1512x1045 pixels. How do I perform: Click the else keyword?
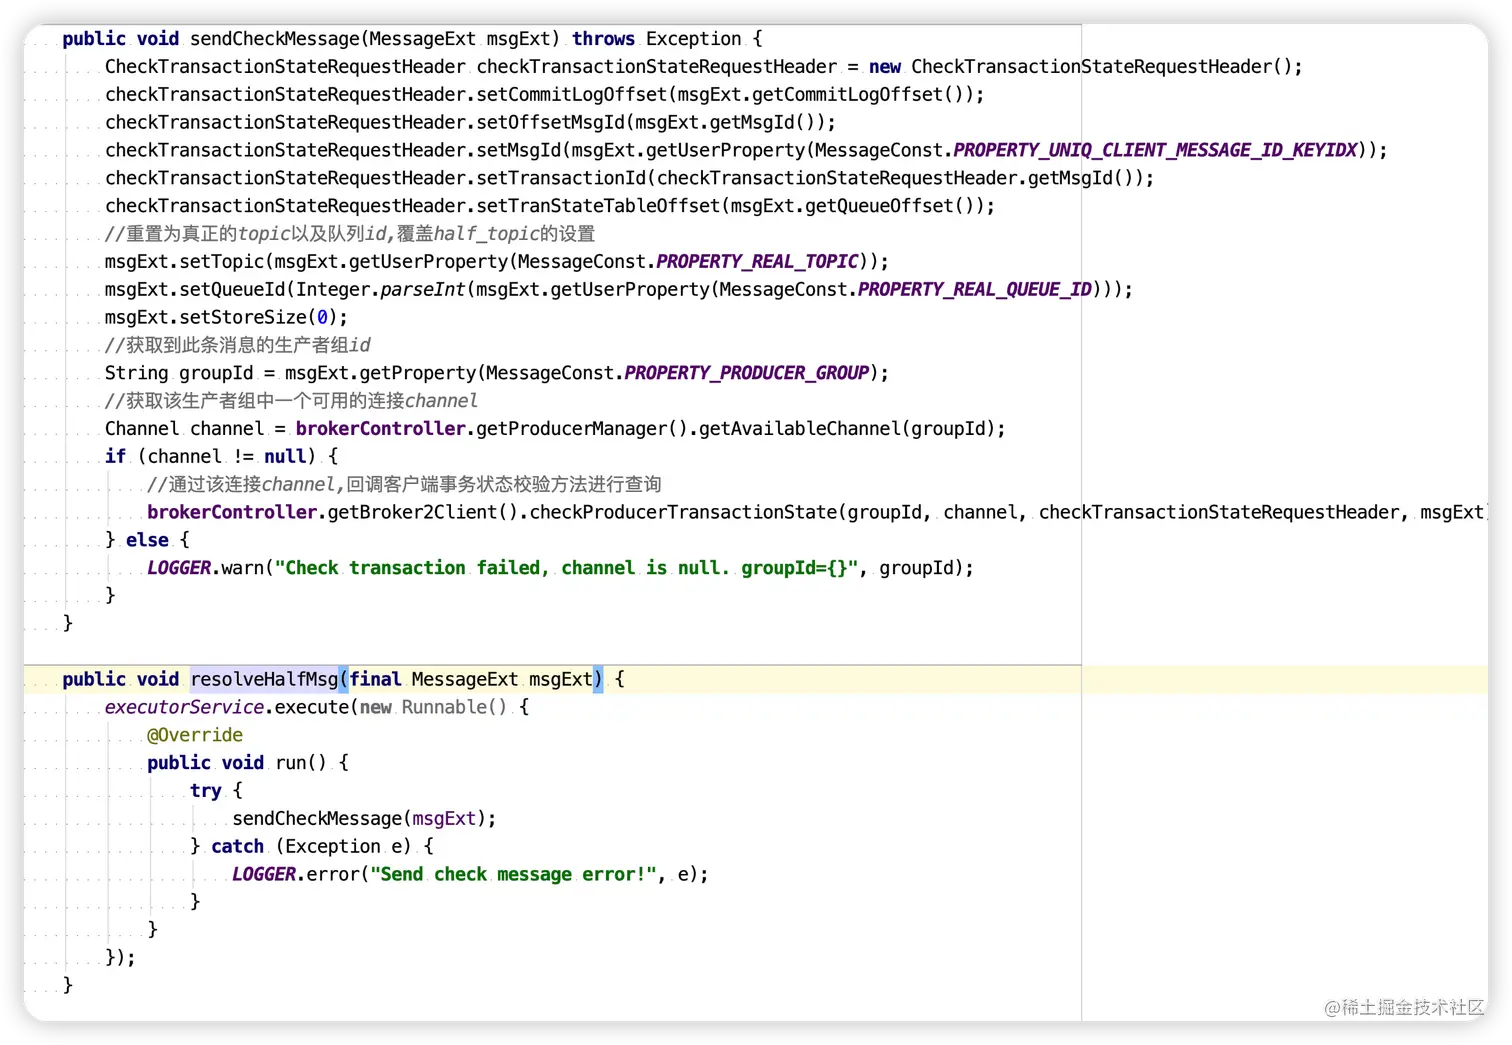click(148, 541)
